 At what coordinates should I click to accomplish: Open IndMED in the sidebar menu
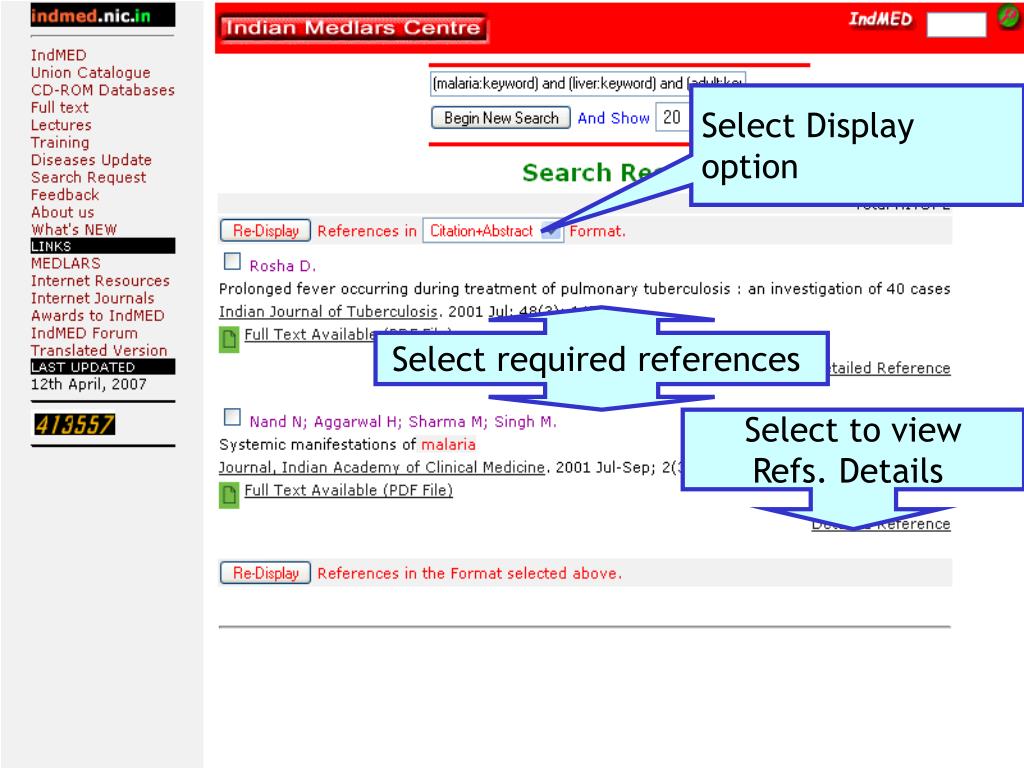click(x=59, y=55)
